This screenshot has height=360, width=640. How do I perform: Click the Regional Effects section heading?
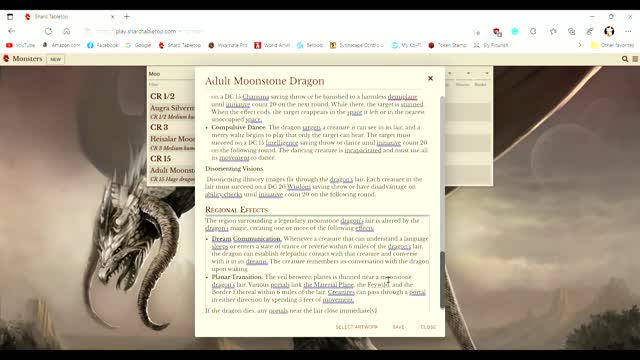pyautogui.click(x=236, y=210)
